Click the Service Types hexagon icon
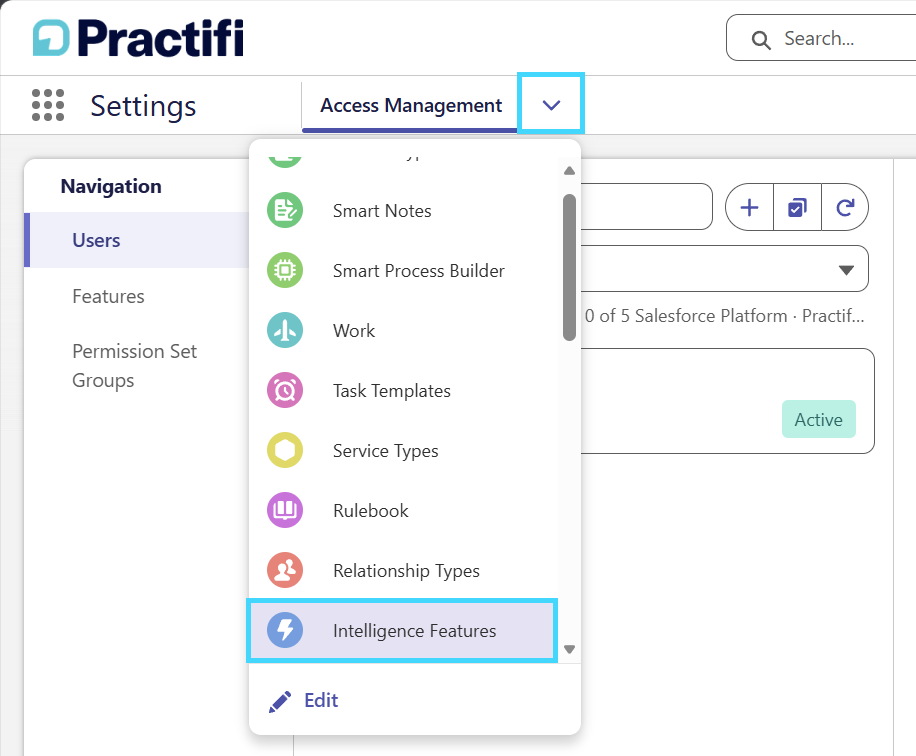The image size is (916, 756). pos(285,450)
